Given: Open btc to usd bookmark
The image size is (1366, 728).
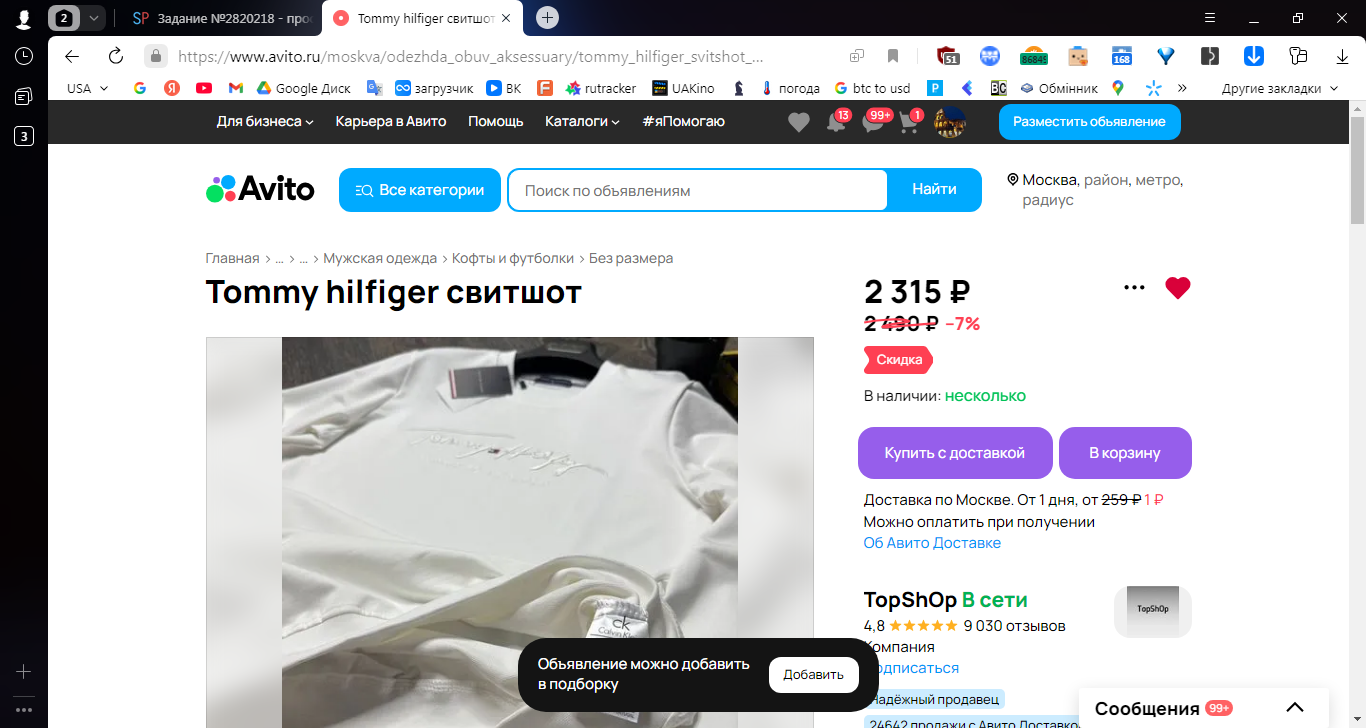Looking at the screenshot, I should pos(872,88).
